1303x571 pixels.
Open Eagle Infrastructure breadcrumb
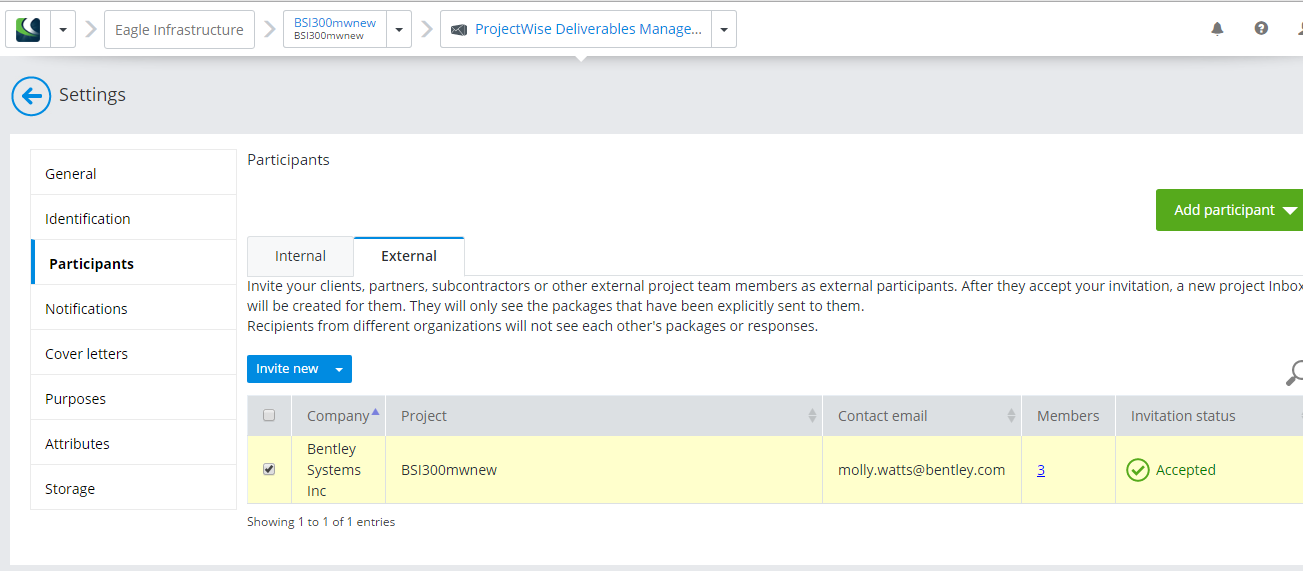coord(179,29)
